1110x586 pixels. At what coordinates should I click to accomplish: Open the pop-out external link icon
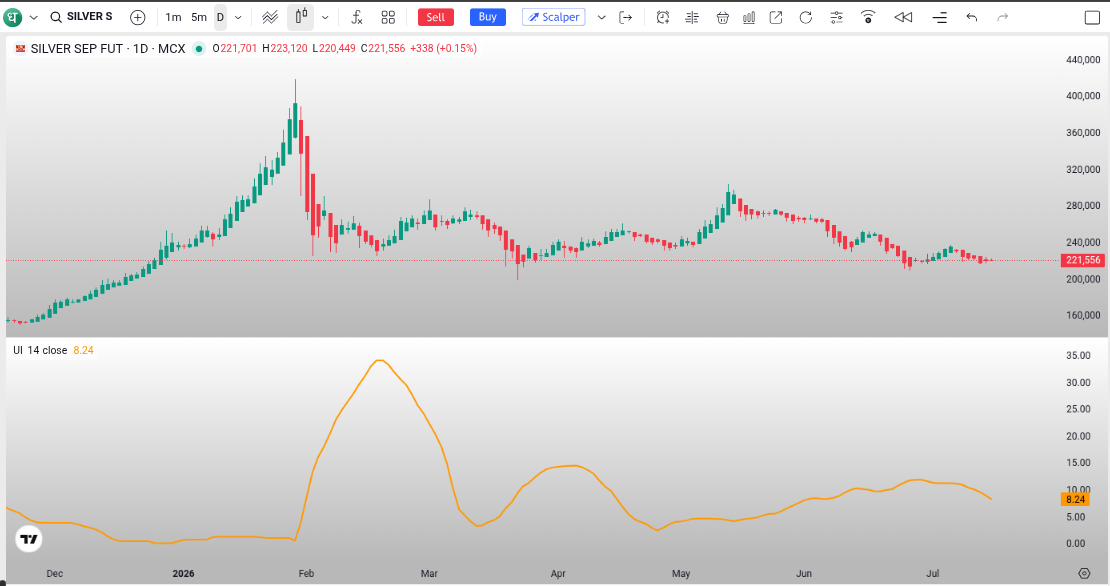[776, 17]
